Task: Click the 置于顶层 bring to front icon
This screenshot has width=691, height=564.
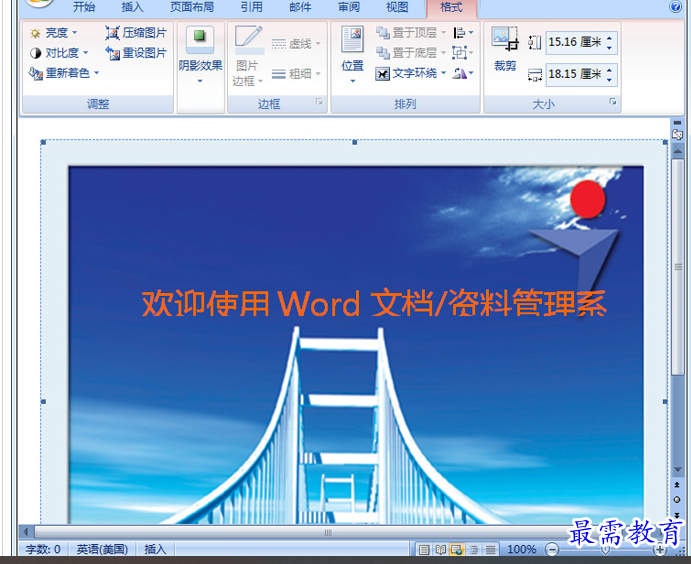Action: click(x=383, y=33)
